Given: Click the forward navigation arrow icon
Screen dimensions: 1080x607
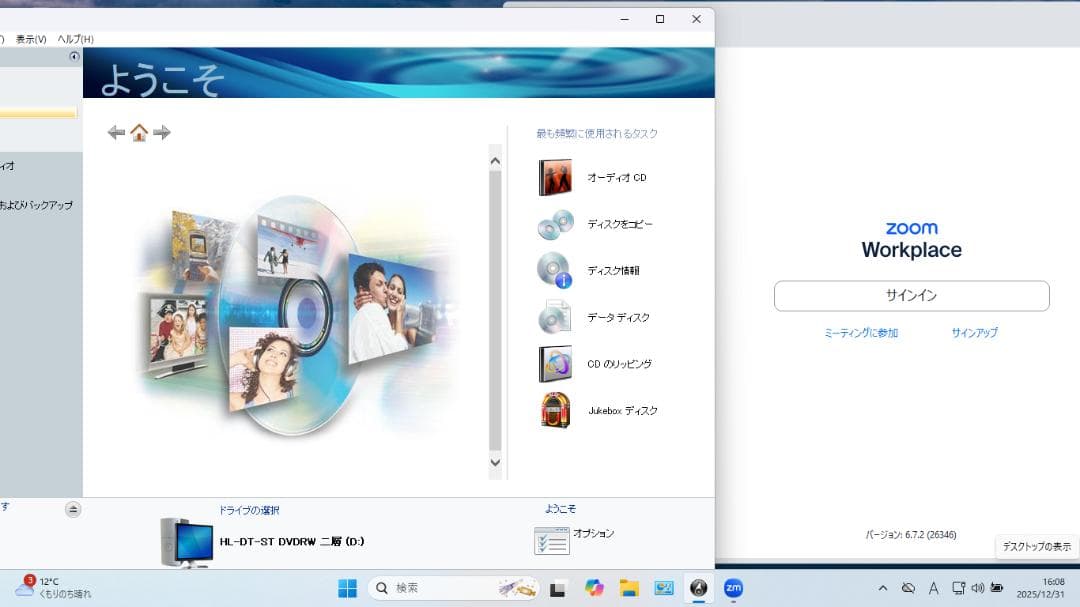Looking at the screenshot, I should (x=163, y=132).
